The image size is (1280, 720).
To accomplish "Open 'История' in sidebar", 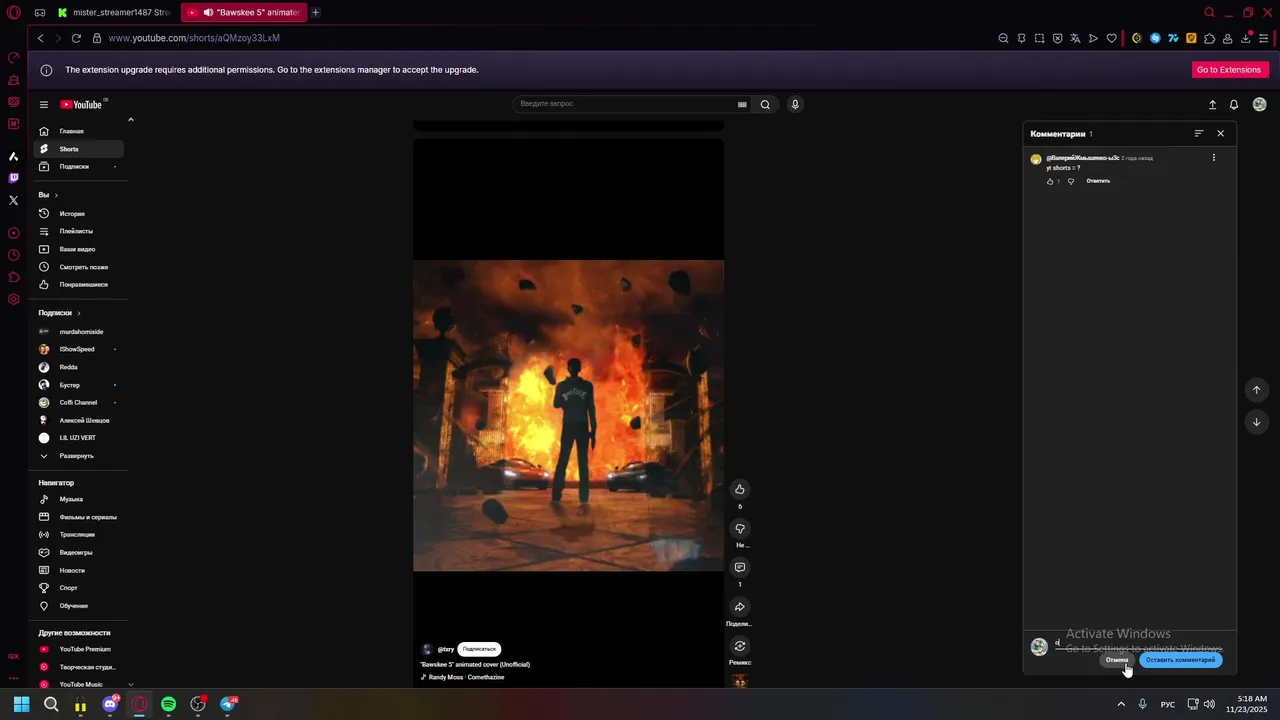I will coord(78,214).
